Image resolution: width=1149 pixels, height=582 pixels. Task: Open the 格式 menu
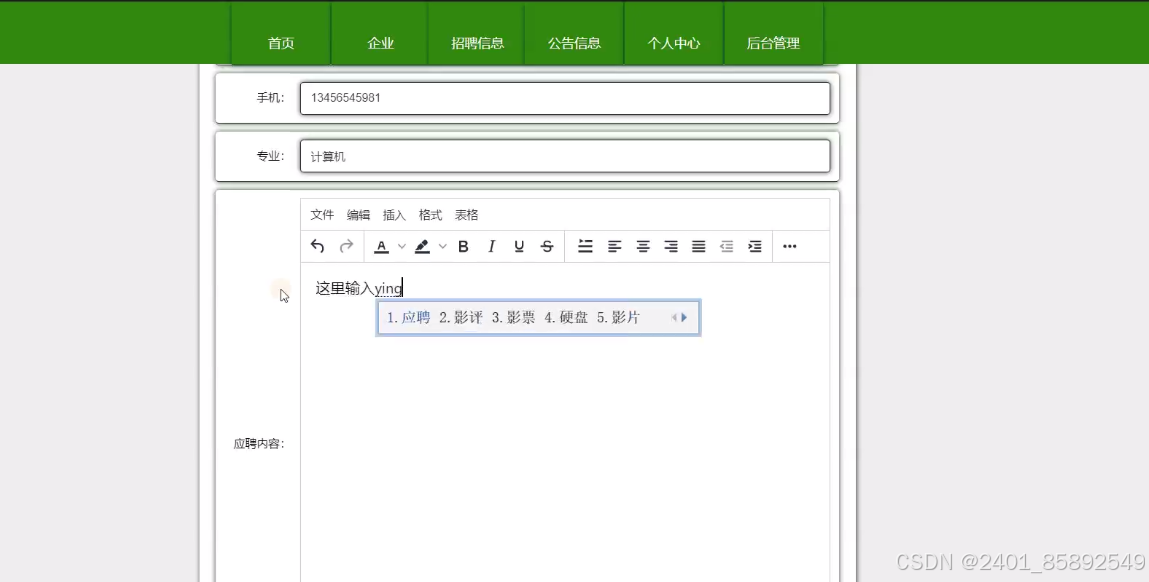(430, 215)
